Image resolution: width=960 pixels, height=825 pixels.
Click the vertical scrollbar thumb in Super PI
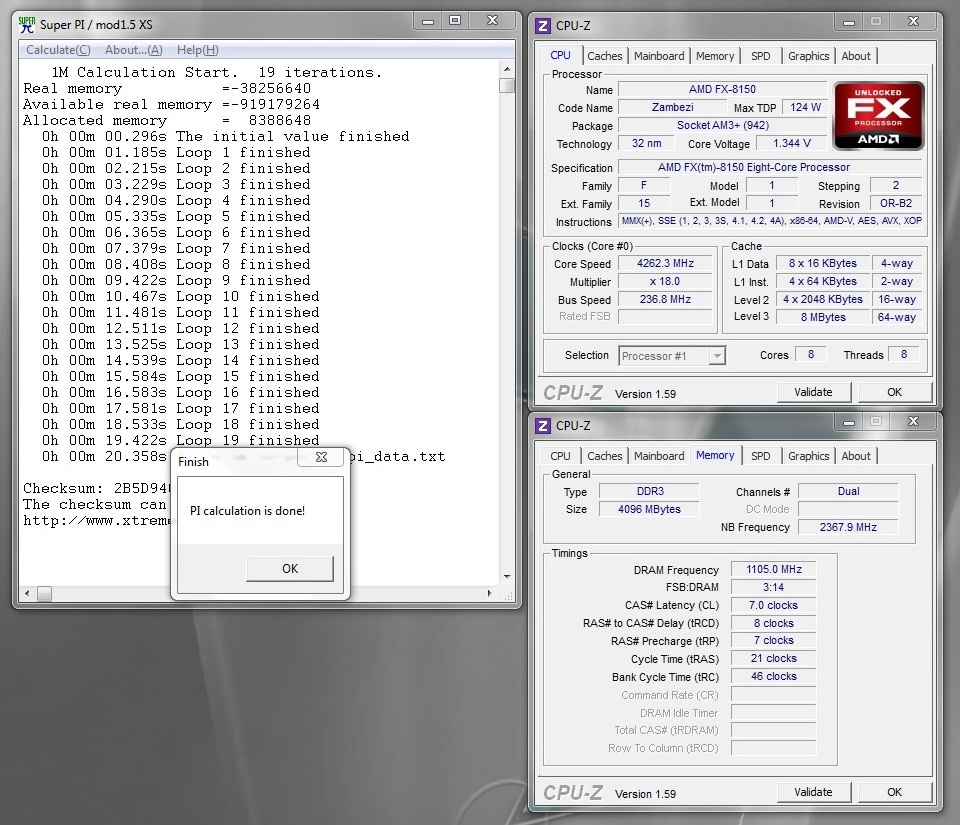pyautogui.click(x=506, y=85)
